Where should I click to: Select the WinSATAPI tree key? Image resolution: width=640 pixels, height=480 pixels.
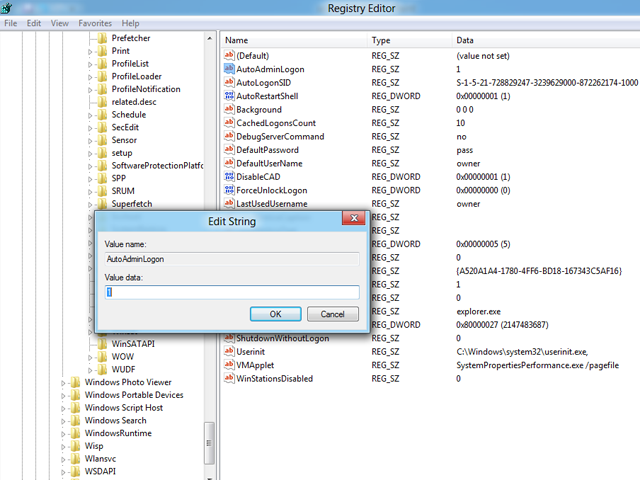click(132, 343)
